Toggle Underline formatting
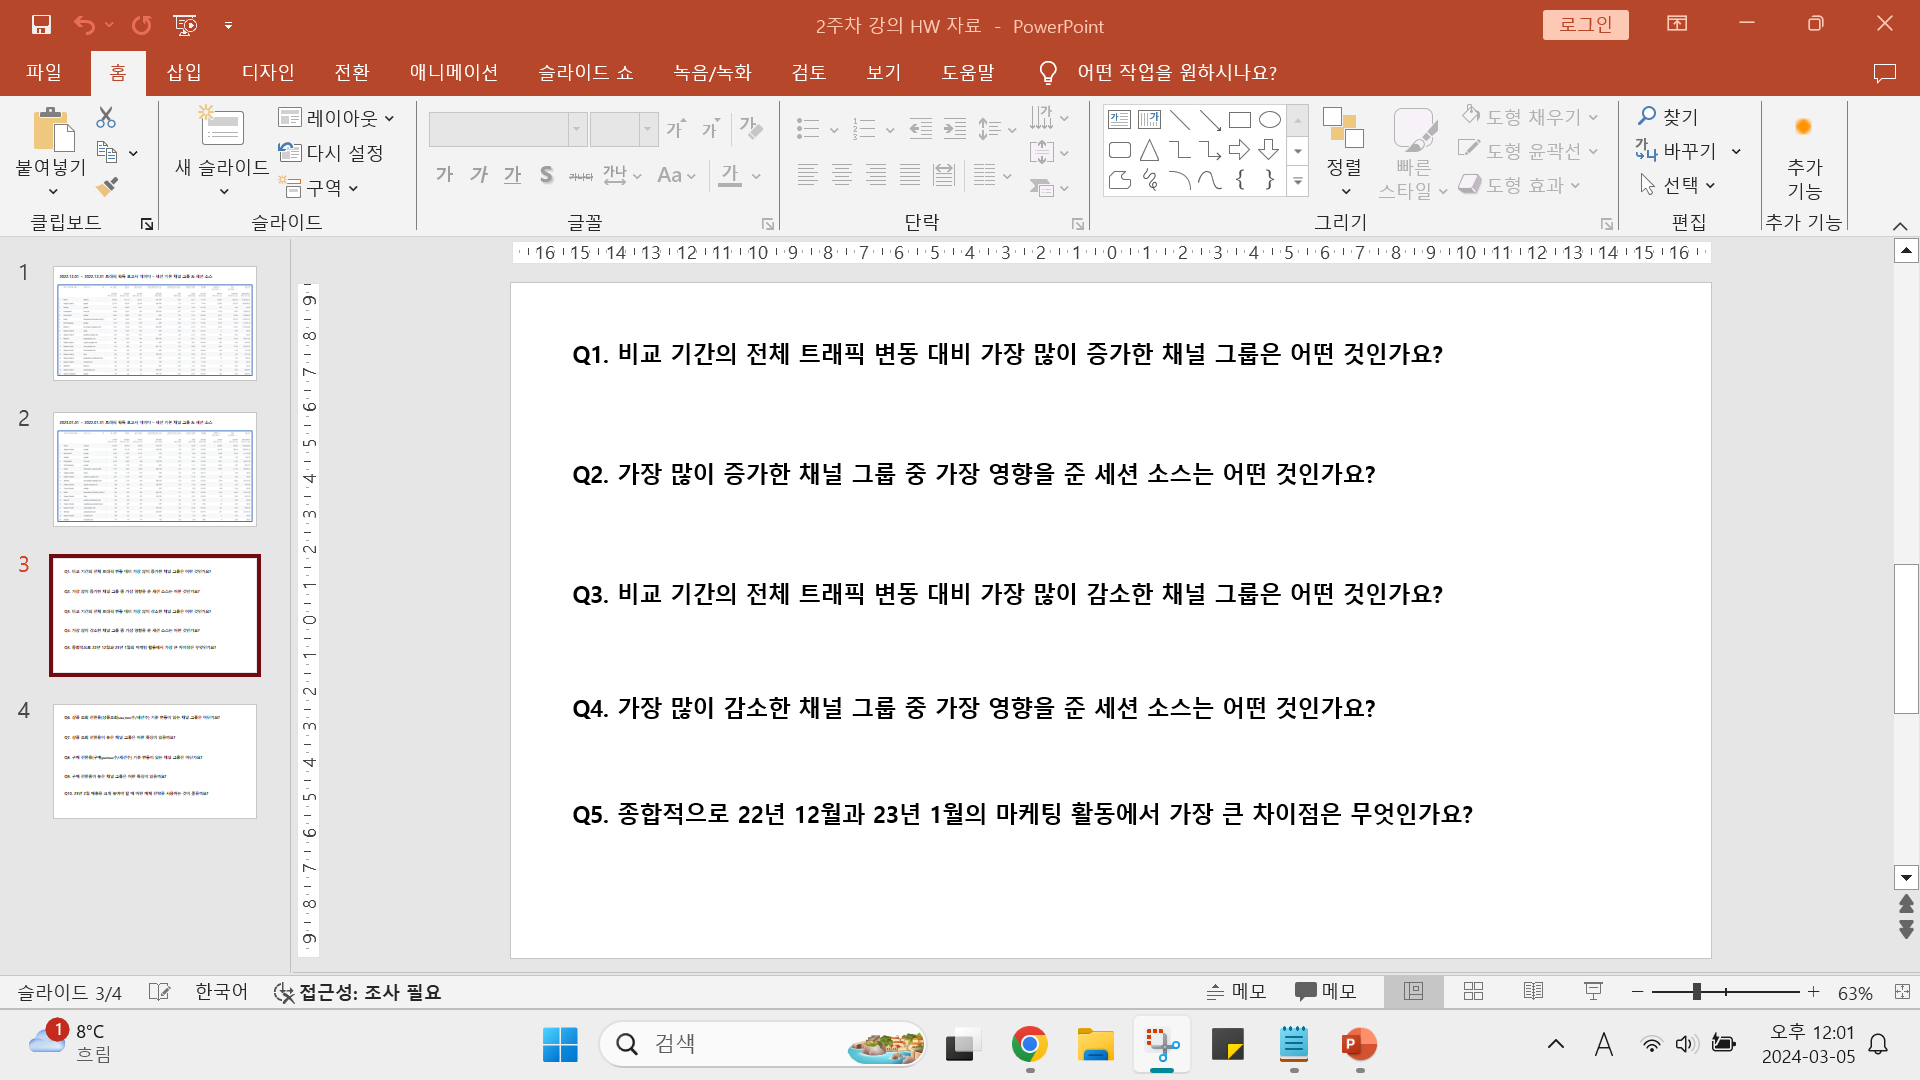This screenshot has width=1920, height=1080. coord(512,175)
